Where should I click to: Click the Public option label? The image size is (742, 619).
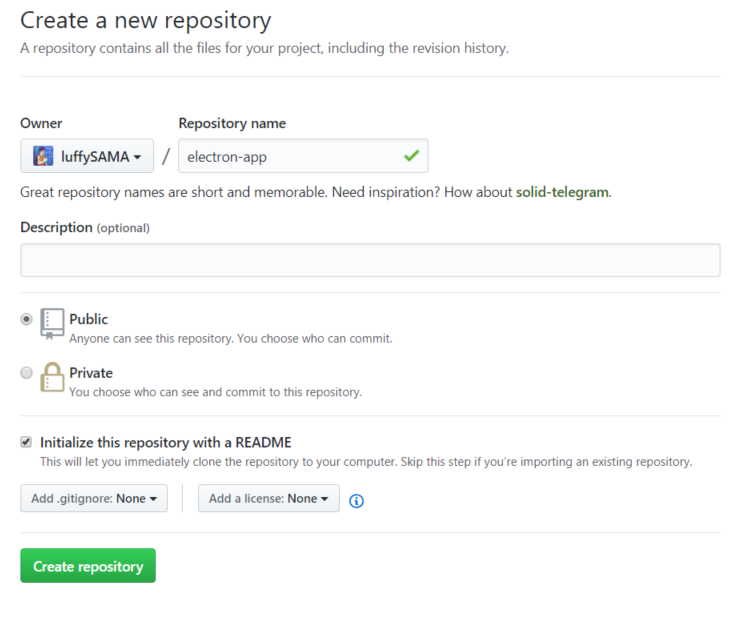click(88, 319)
